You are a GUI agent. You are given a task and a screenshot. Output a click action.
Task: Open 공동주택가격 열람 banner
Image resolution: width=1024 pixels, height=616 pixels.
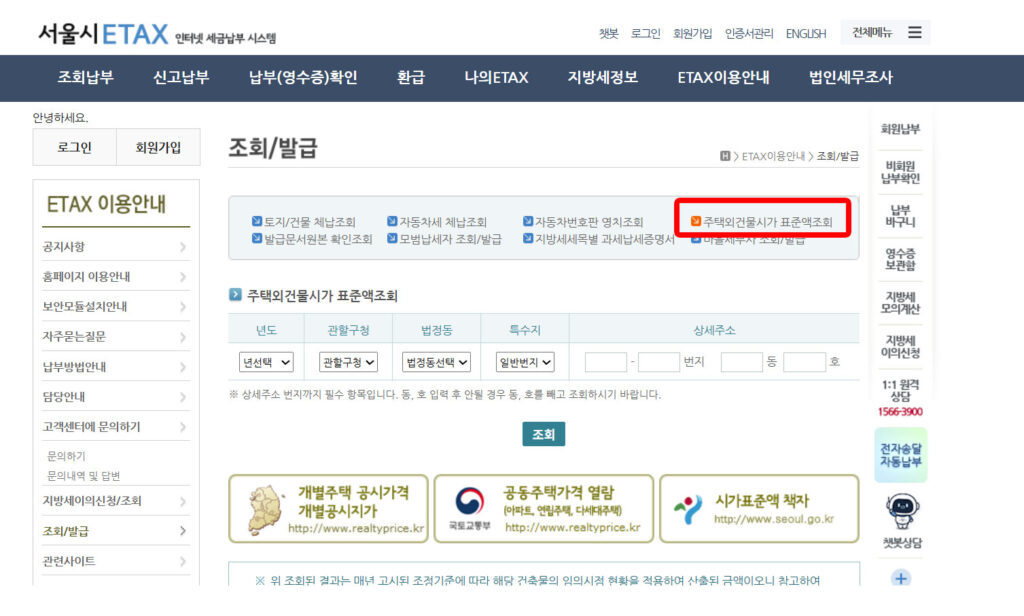(543, 509)
